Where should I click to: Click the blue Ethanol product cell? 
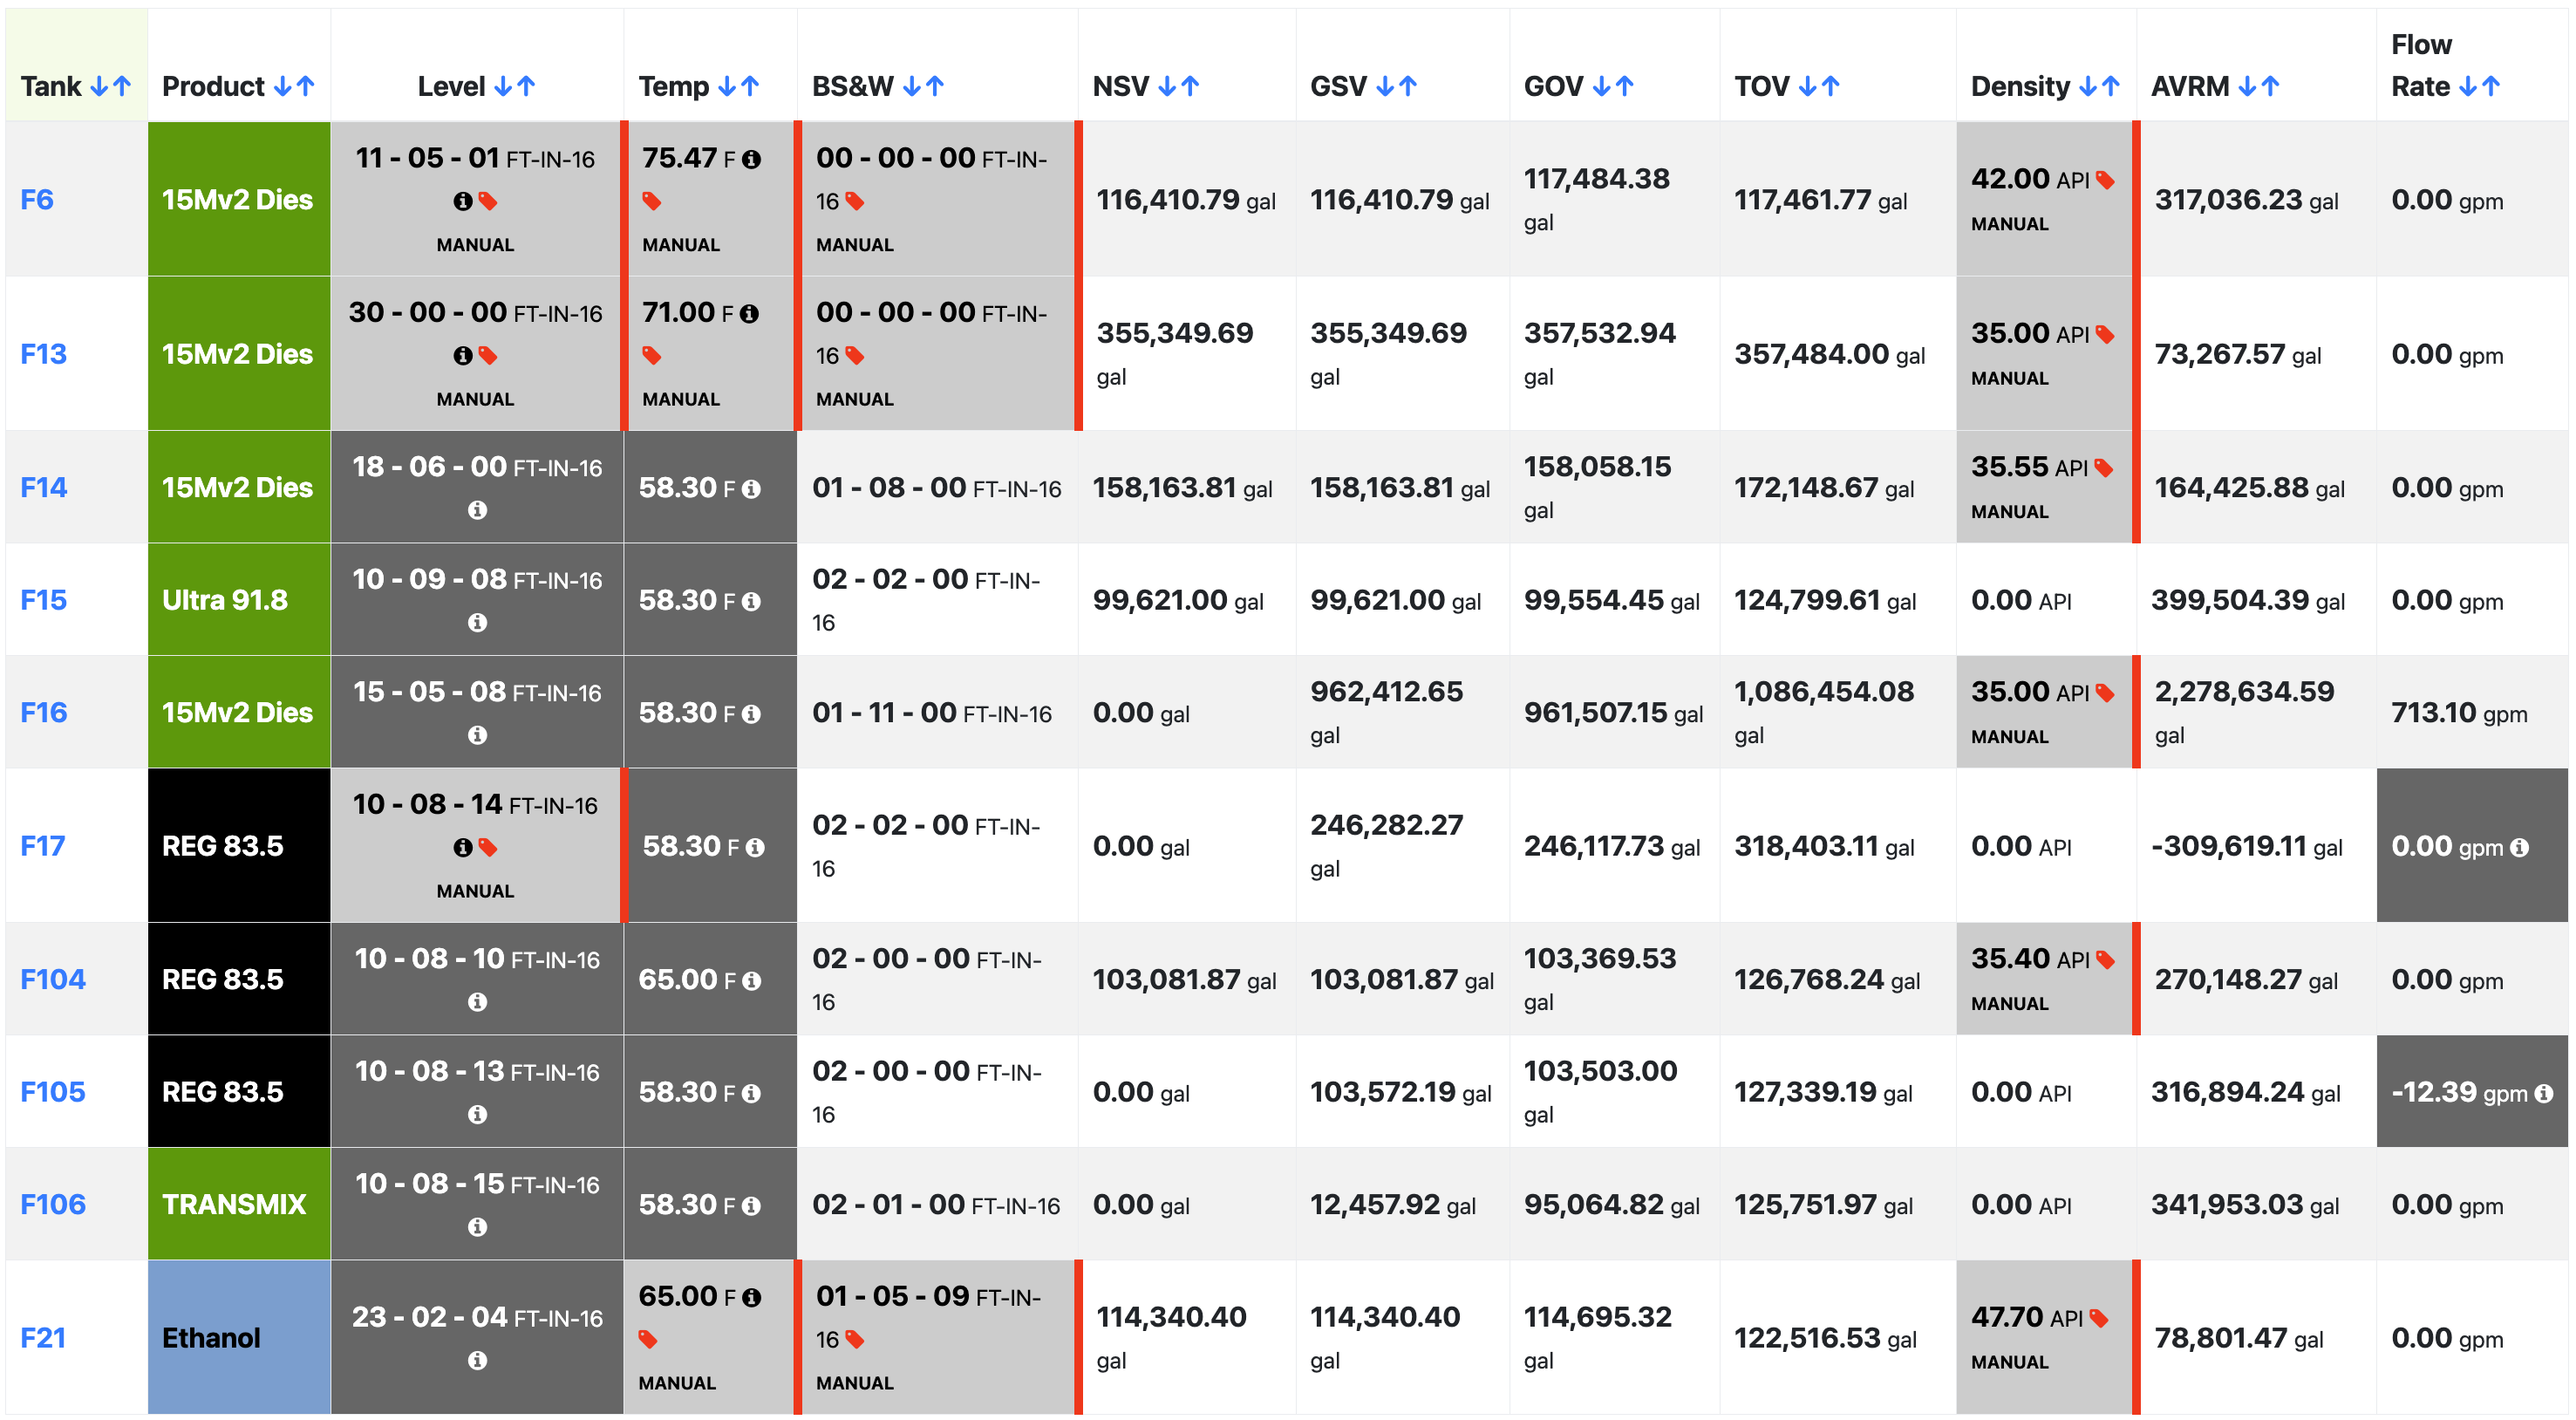click(x=239, y=1337)
